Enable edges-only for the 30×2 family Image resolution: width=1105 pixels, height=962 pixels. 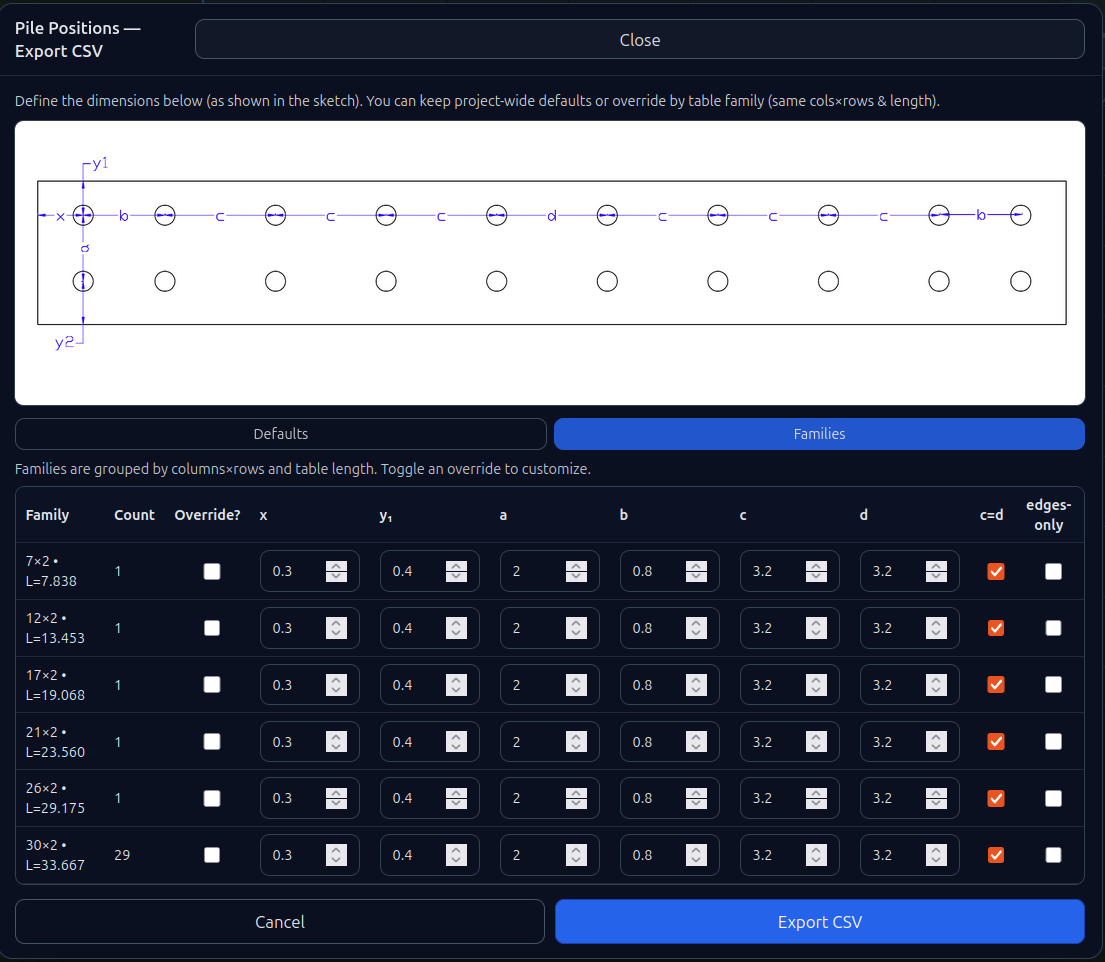coord(1054,855)
